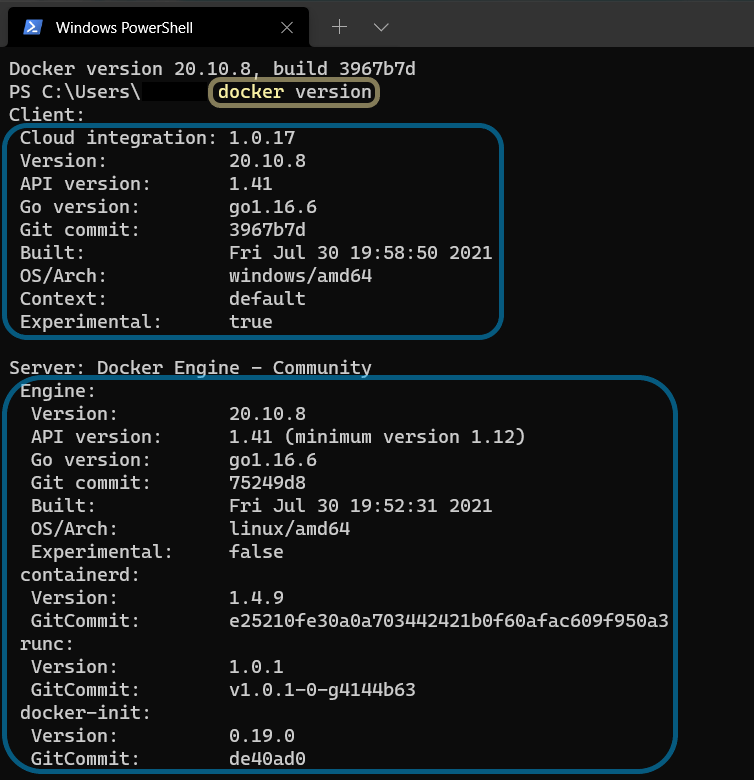Click the 'linux/amd64' OS/Arch value
The width and height of the screenshot is (754, 780).
click(289, 529)
